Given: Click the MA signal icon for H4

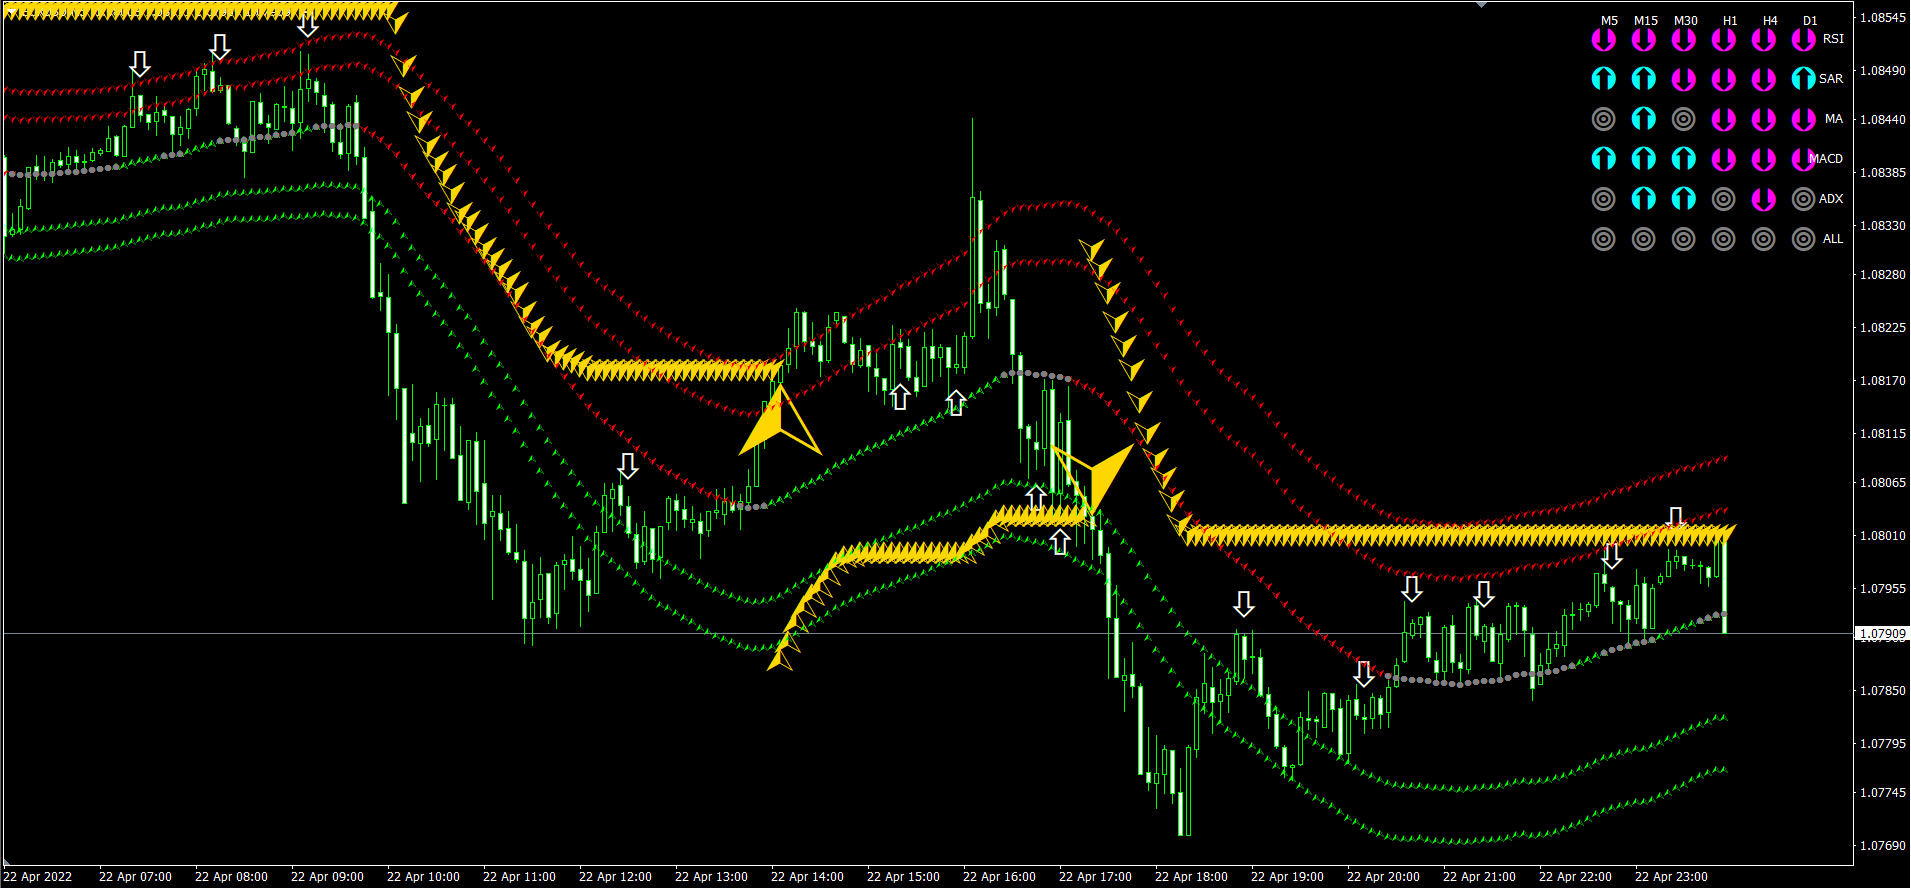Looking at the screenshot, I should click(x=1764, y=119).
